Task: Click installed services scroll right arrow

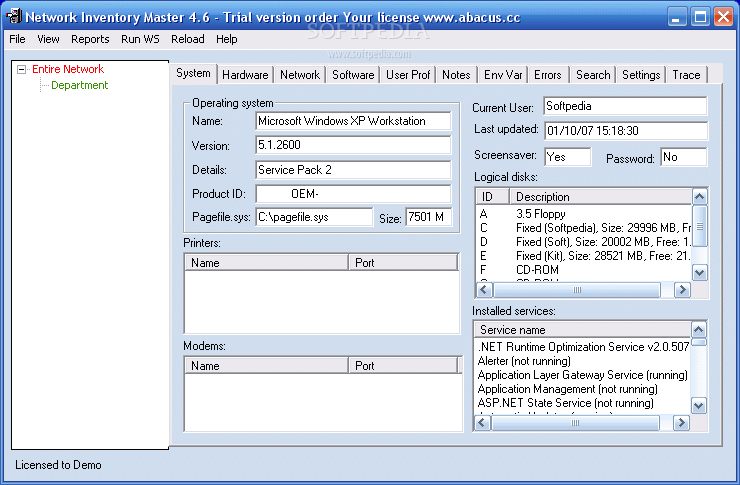Action: (681, 423)
